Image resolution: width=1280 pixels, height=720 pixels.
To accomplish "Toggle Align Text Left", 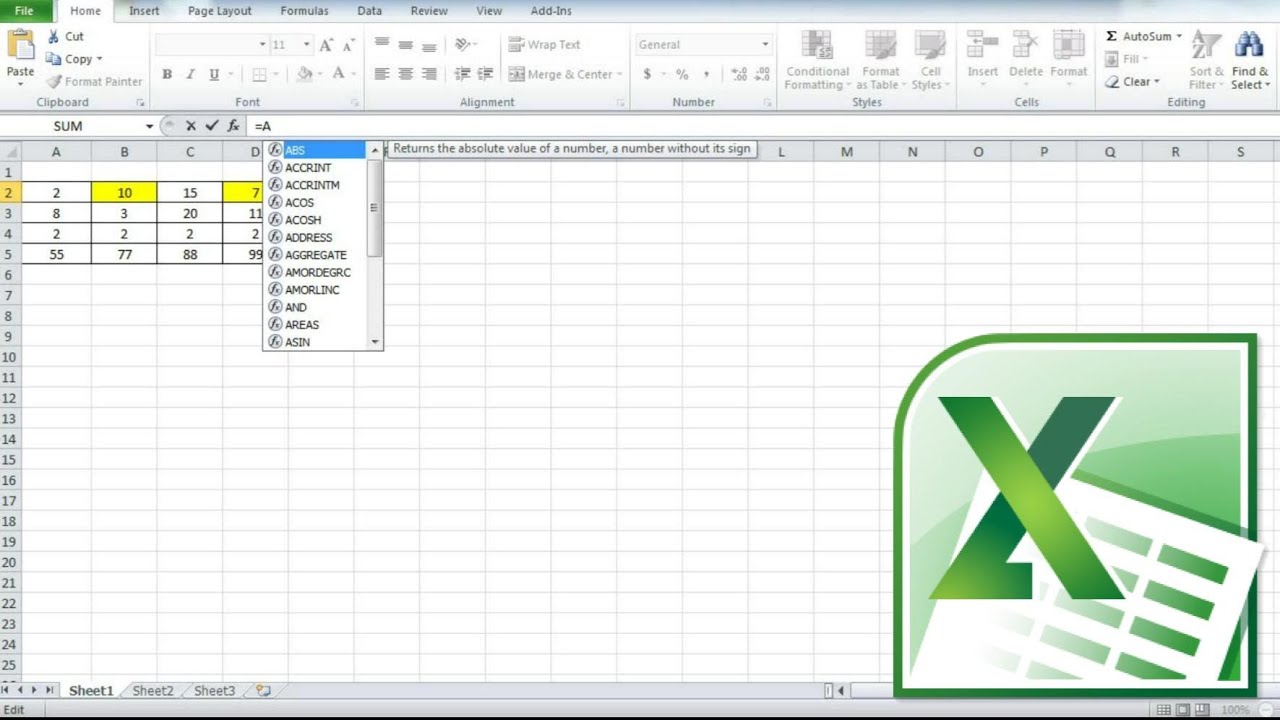I will [x=381, y=74].
